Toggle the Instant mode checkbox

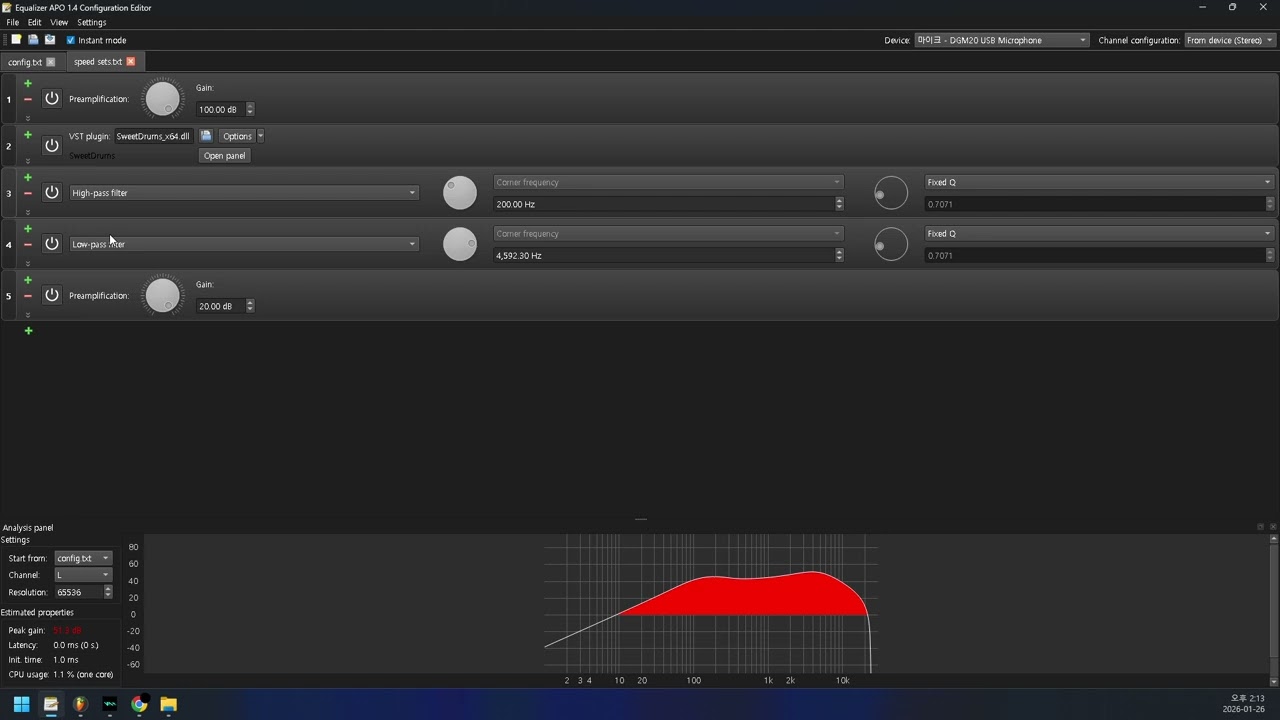click(71, 40)
